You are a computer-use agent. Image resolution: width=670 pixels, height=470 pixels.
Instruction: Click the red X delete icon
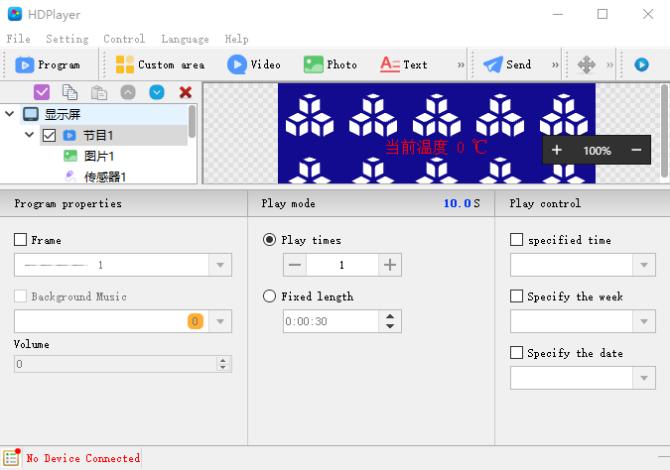coord(185,92)
